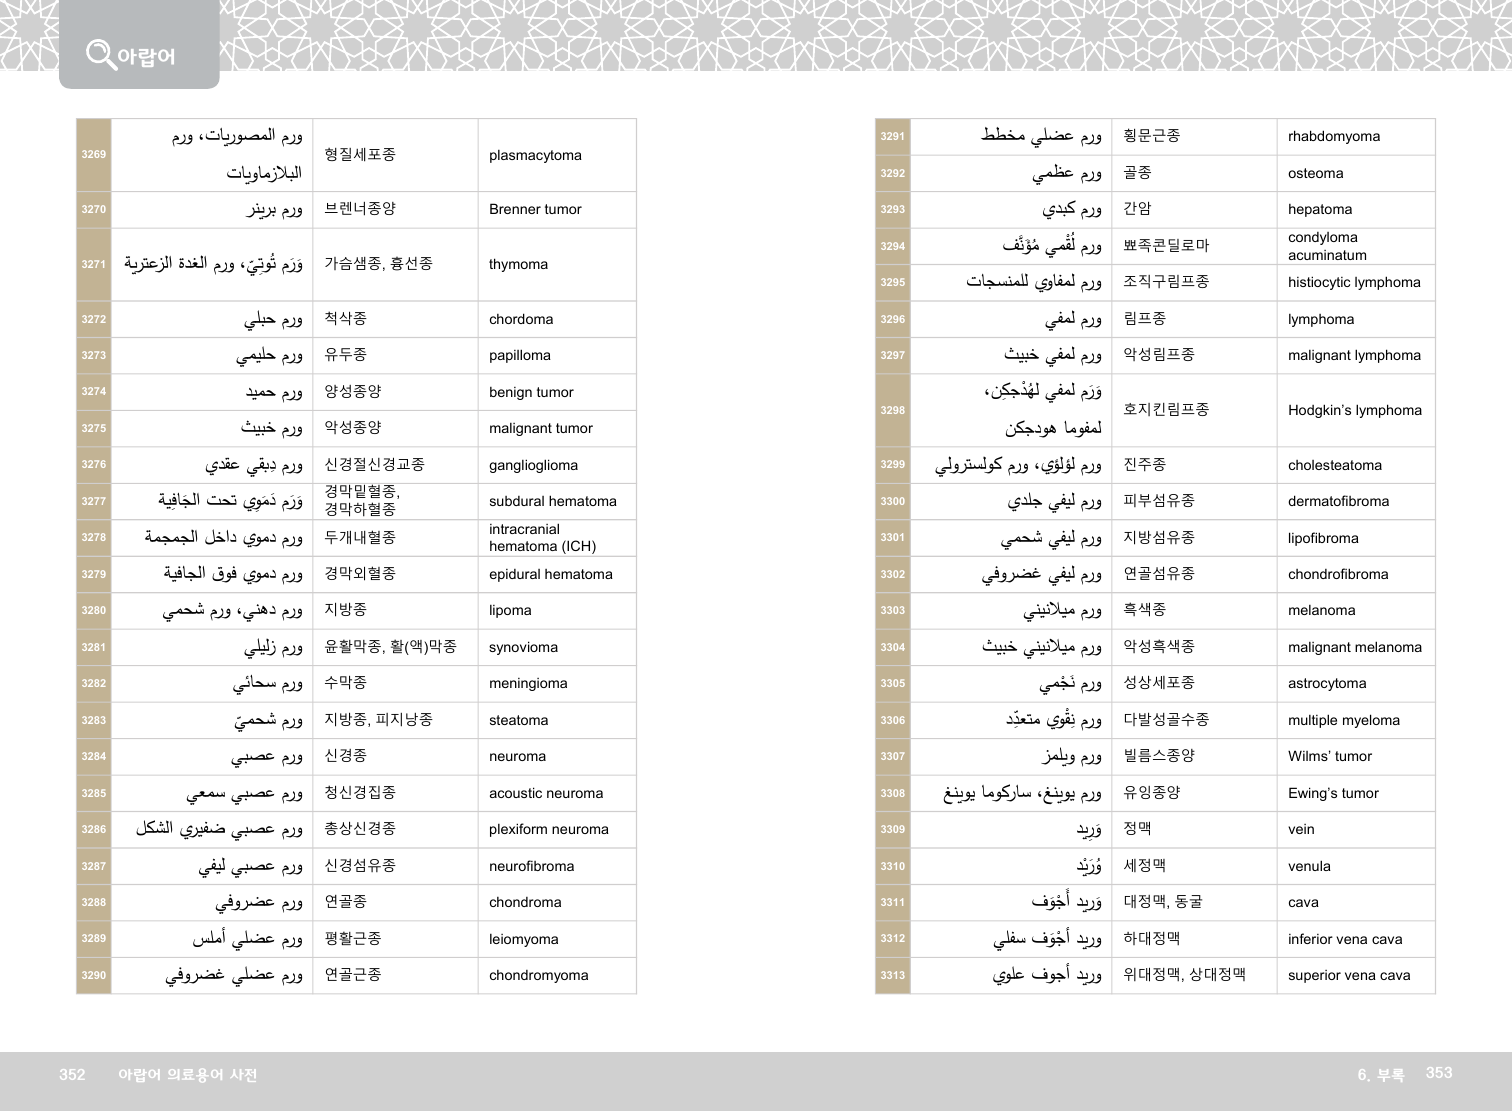Click the magnifier icon beside 아랍어
The image size is (1512, 1111).
tap(100, 53)
